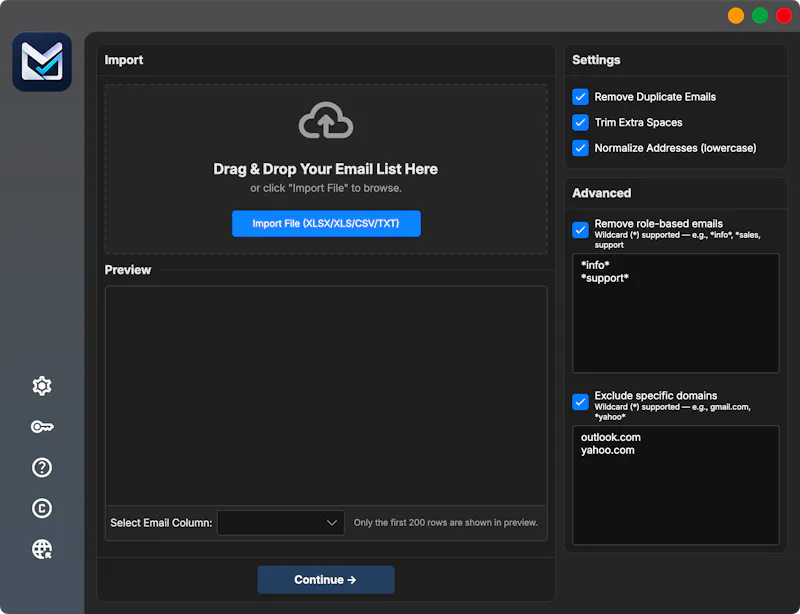The image size is (800, 614).
Task: Click the empty Preview table area
Action: [x=326, y=396]
